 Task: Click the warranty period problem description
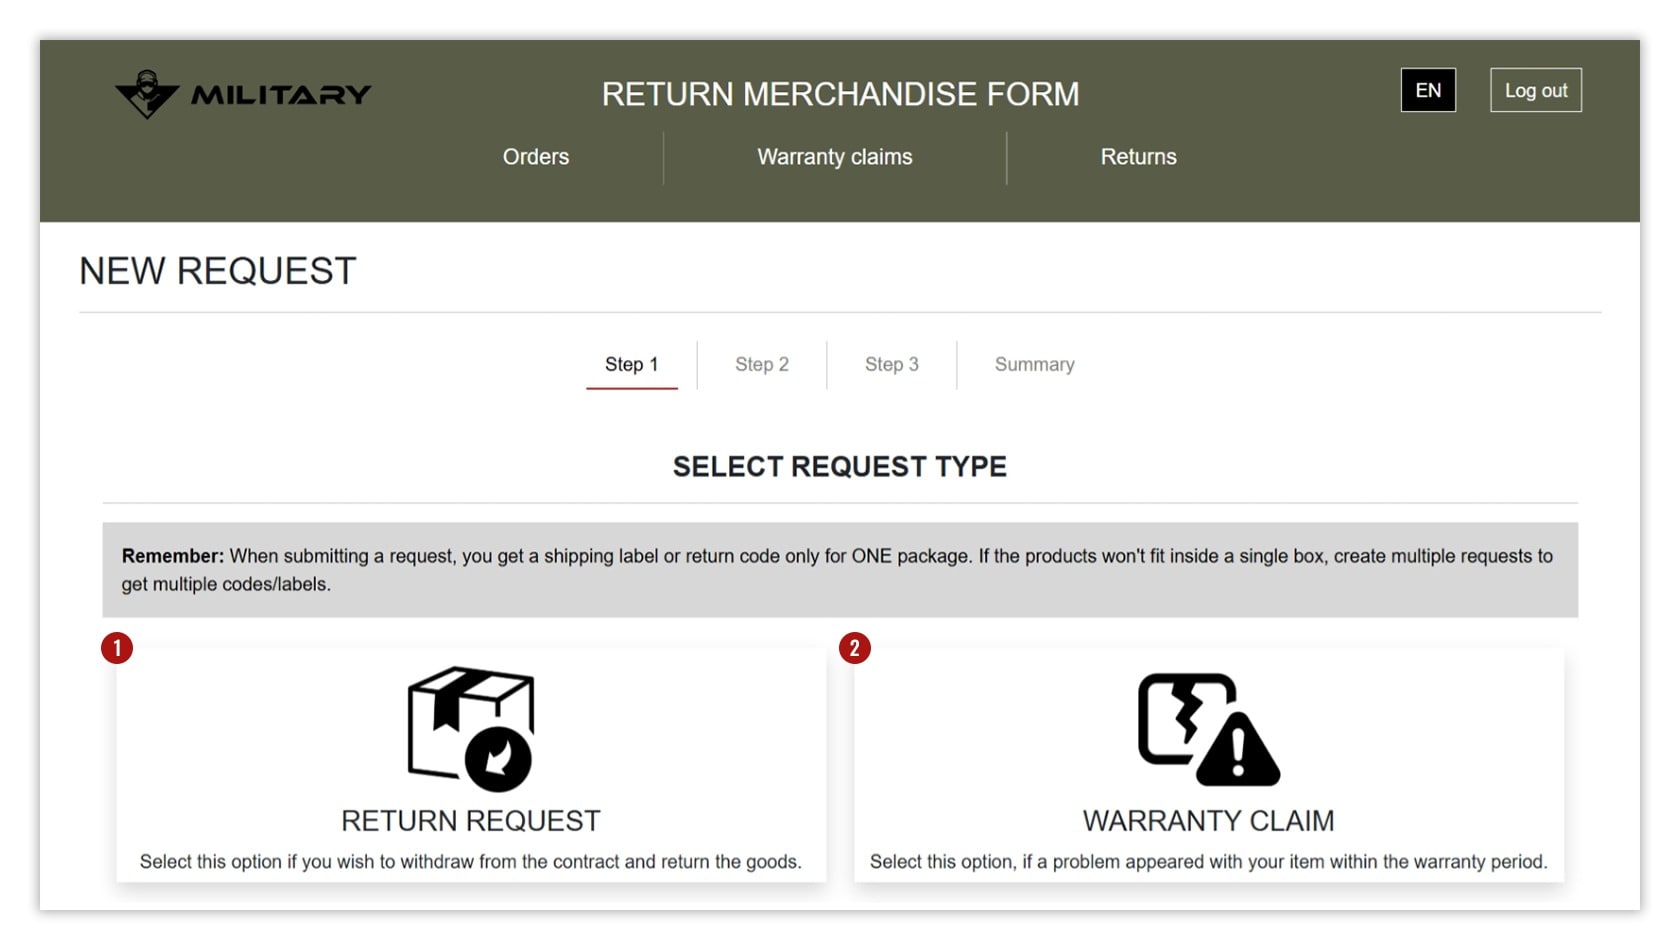pyautogui.click(x=1208, y=862)
